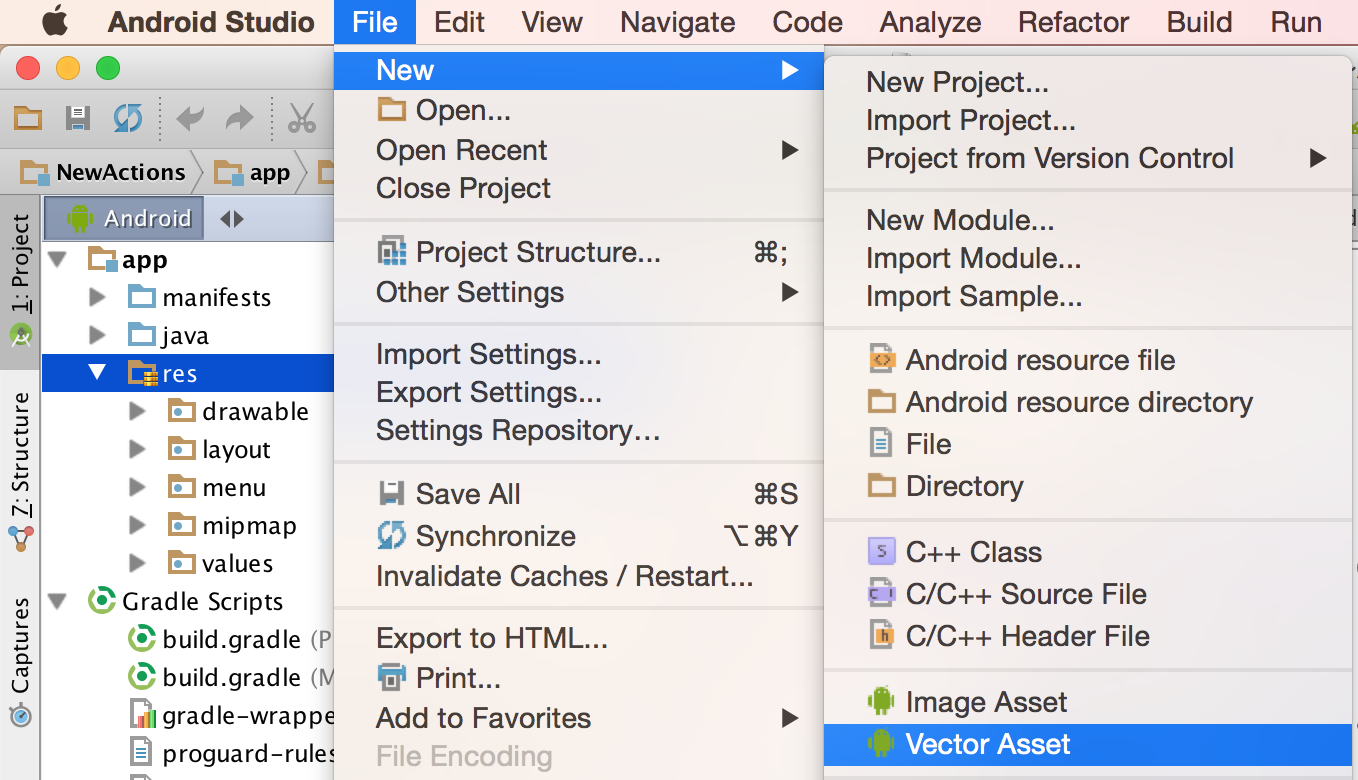Open the Android project view dropdown

[x=134, y=218]
